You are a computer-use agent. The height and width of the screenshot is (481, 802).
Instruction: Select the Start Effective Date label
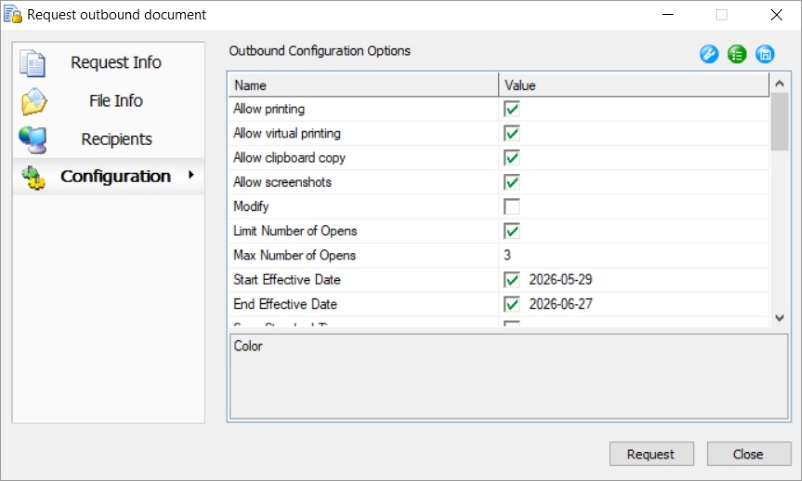(x=287, y=279)
